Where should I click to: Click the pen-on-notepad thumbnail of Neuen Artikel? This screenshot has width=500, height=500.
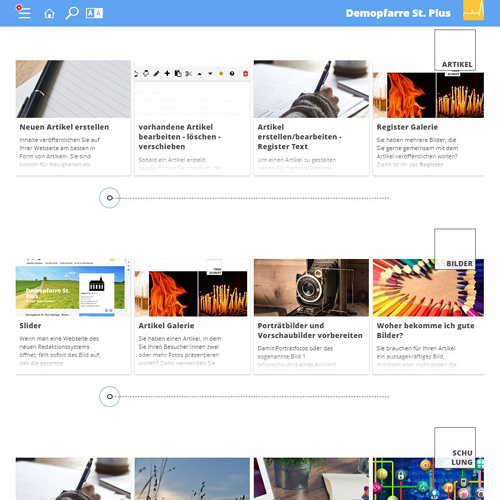coord(73,89)
